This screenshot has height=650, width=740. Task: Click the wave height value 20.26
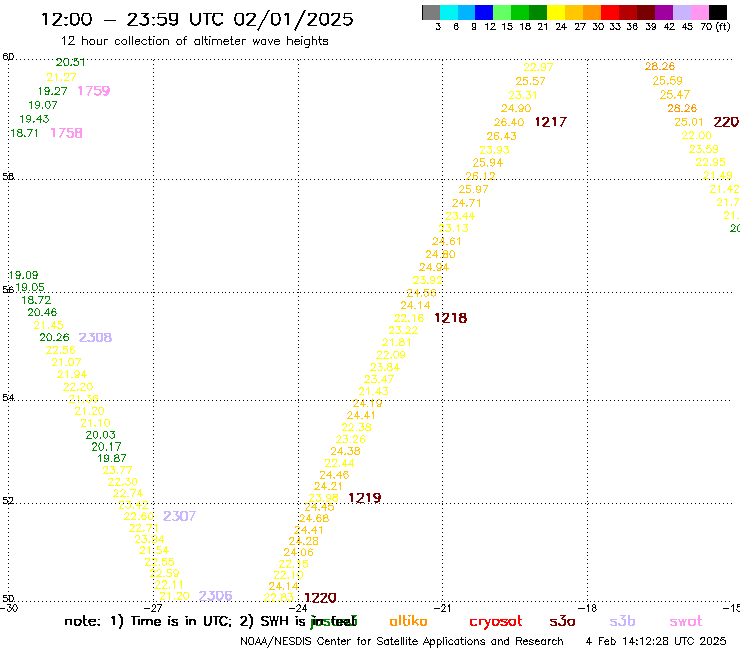pos(54,338)
